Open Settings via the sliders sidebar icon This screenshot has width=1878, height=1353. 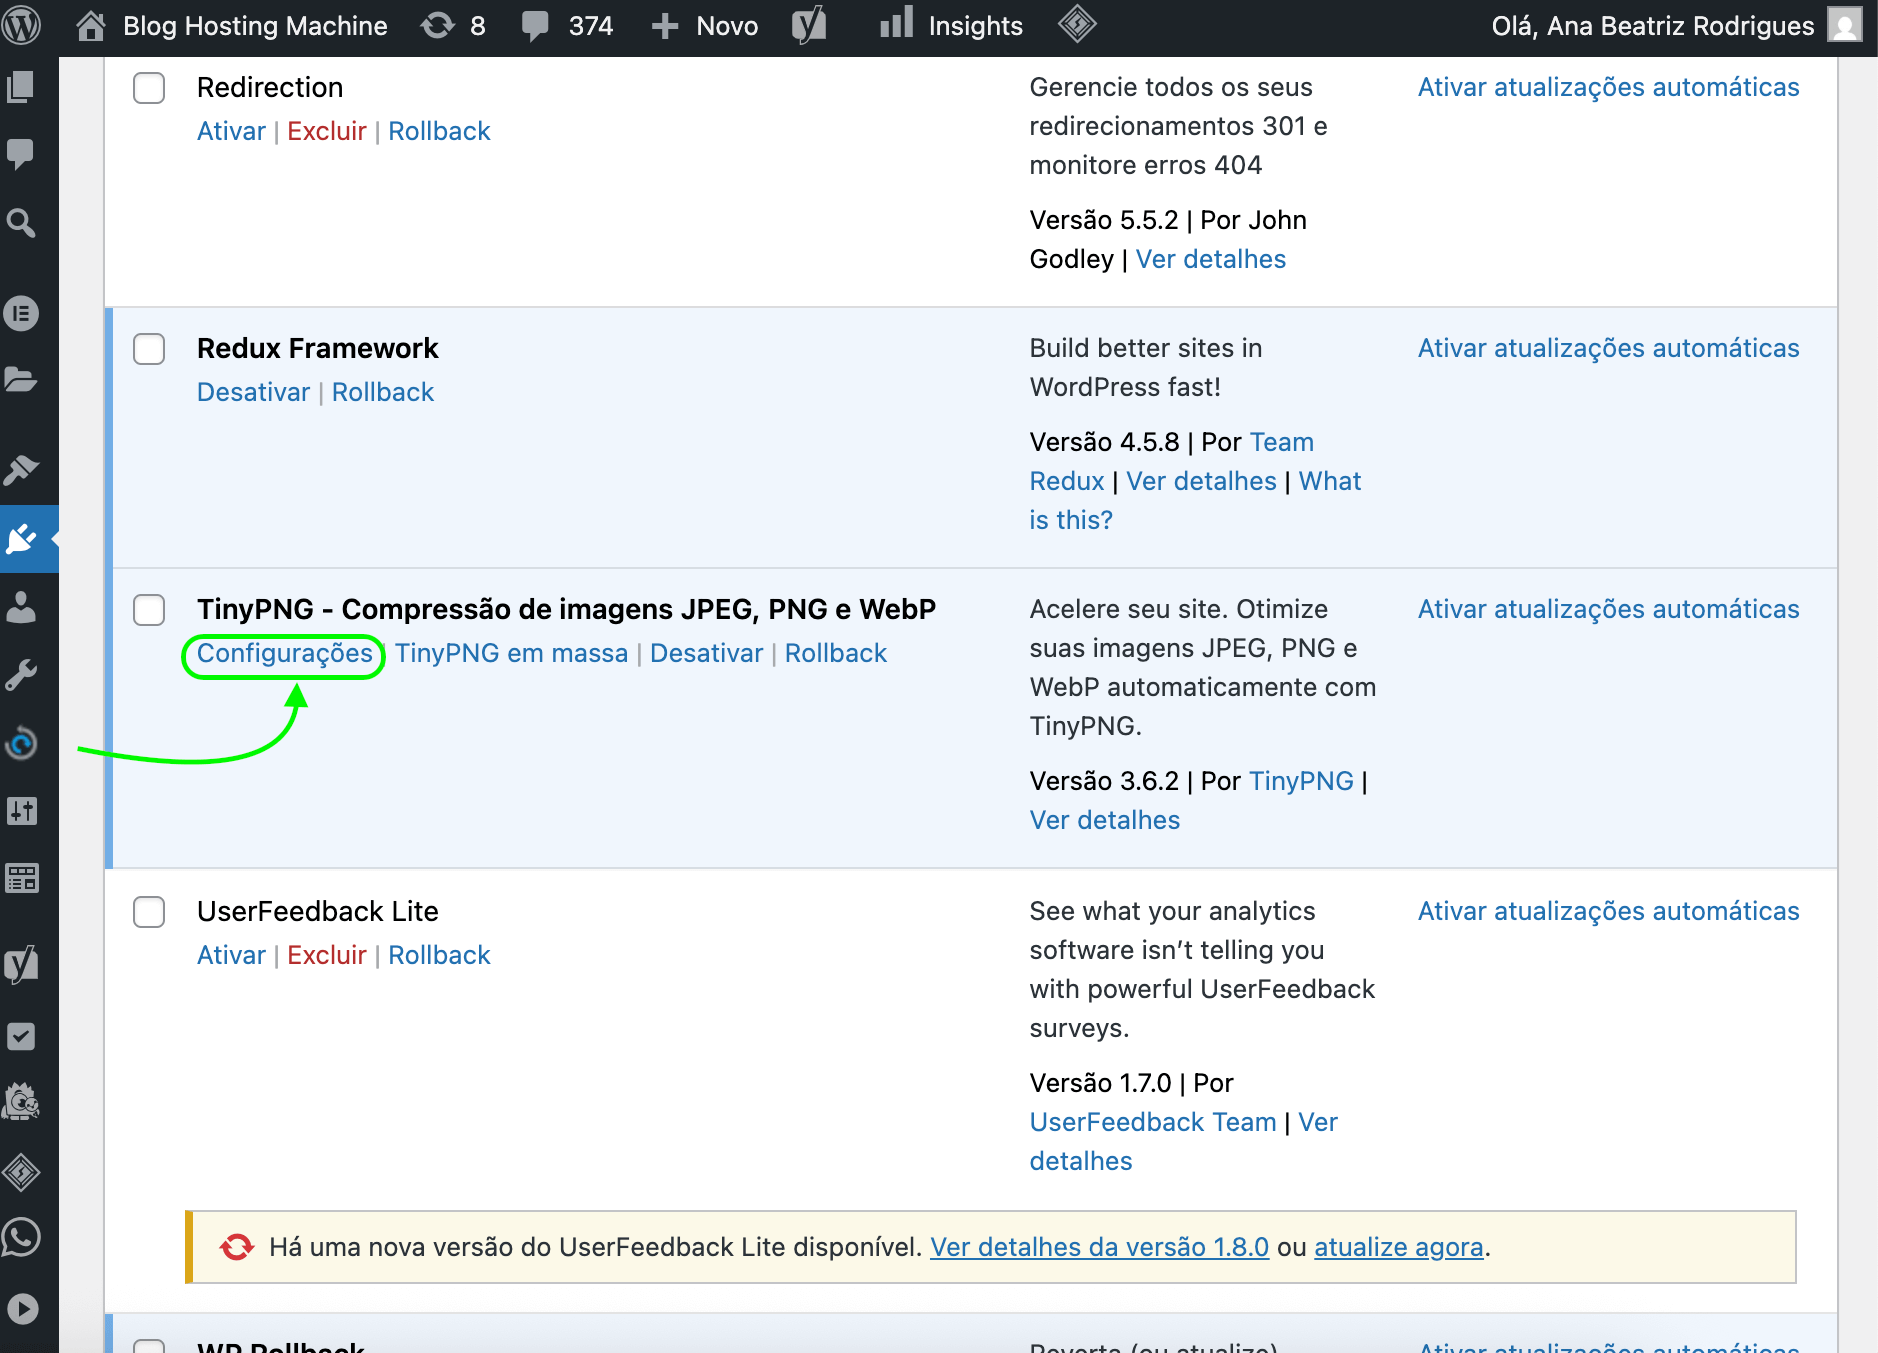click(x=21, y=811)
